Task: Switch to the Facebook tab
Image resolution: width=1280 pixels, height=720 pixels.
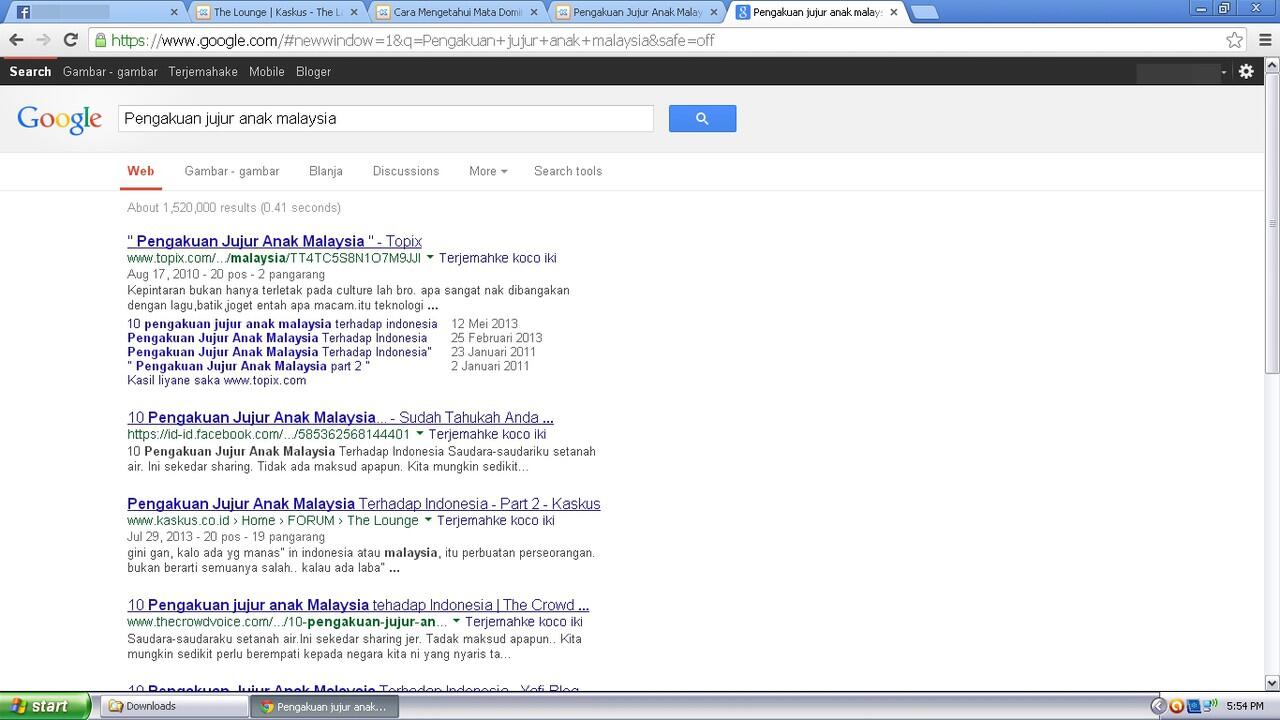Action: [x=95, y=12]
